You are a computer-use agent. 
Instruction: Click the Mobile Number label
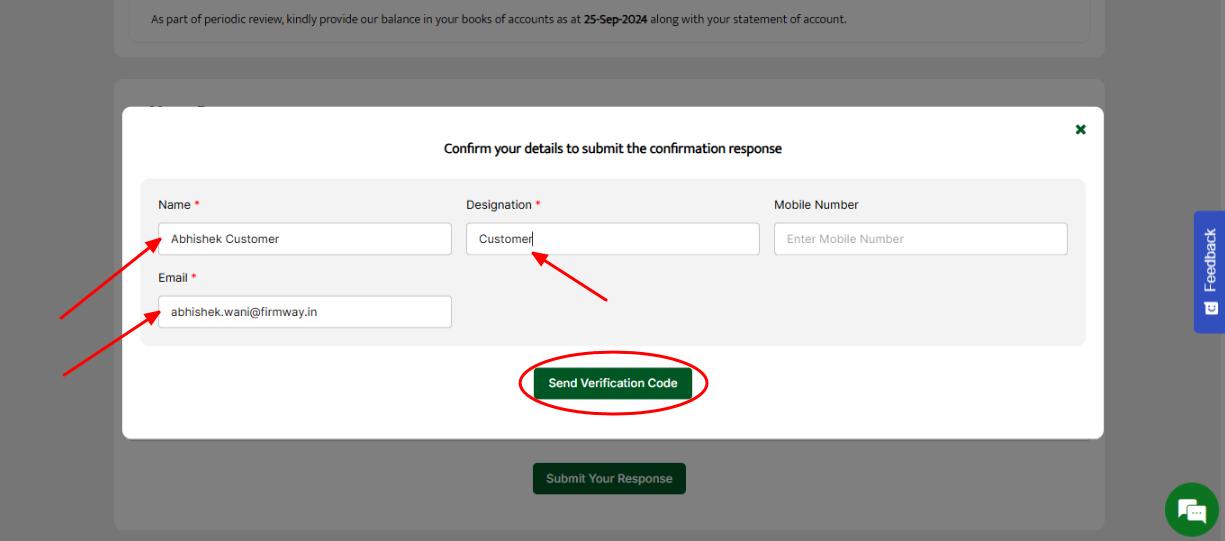816,205
